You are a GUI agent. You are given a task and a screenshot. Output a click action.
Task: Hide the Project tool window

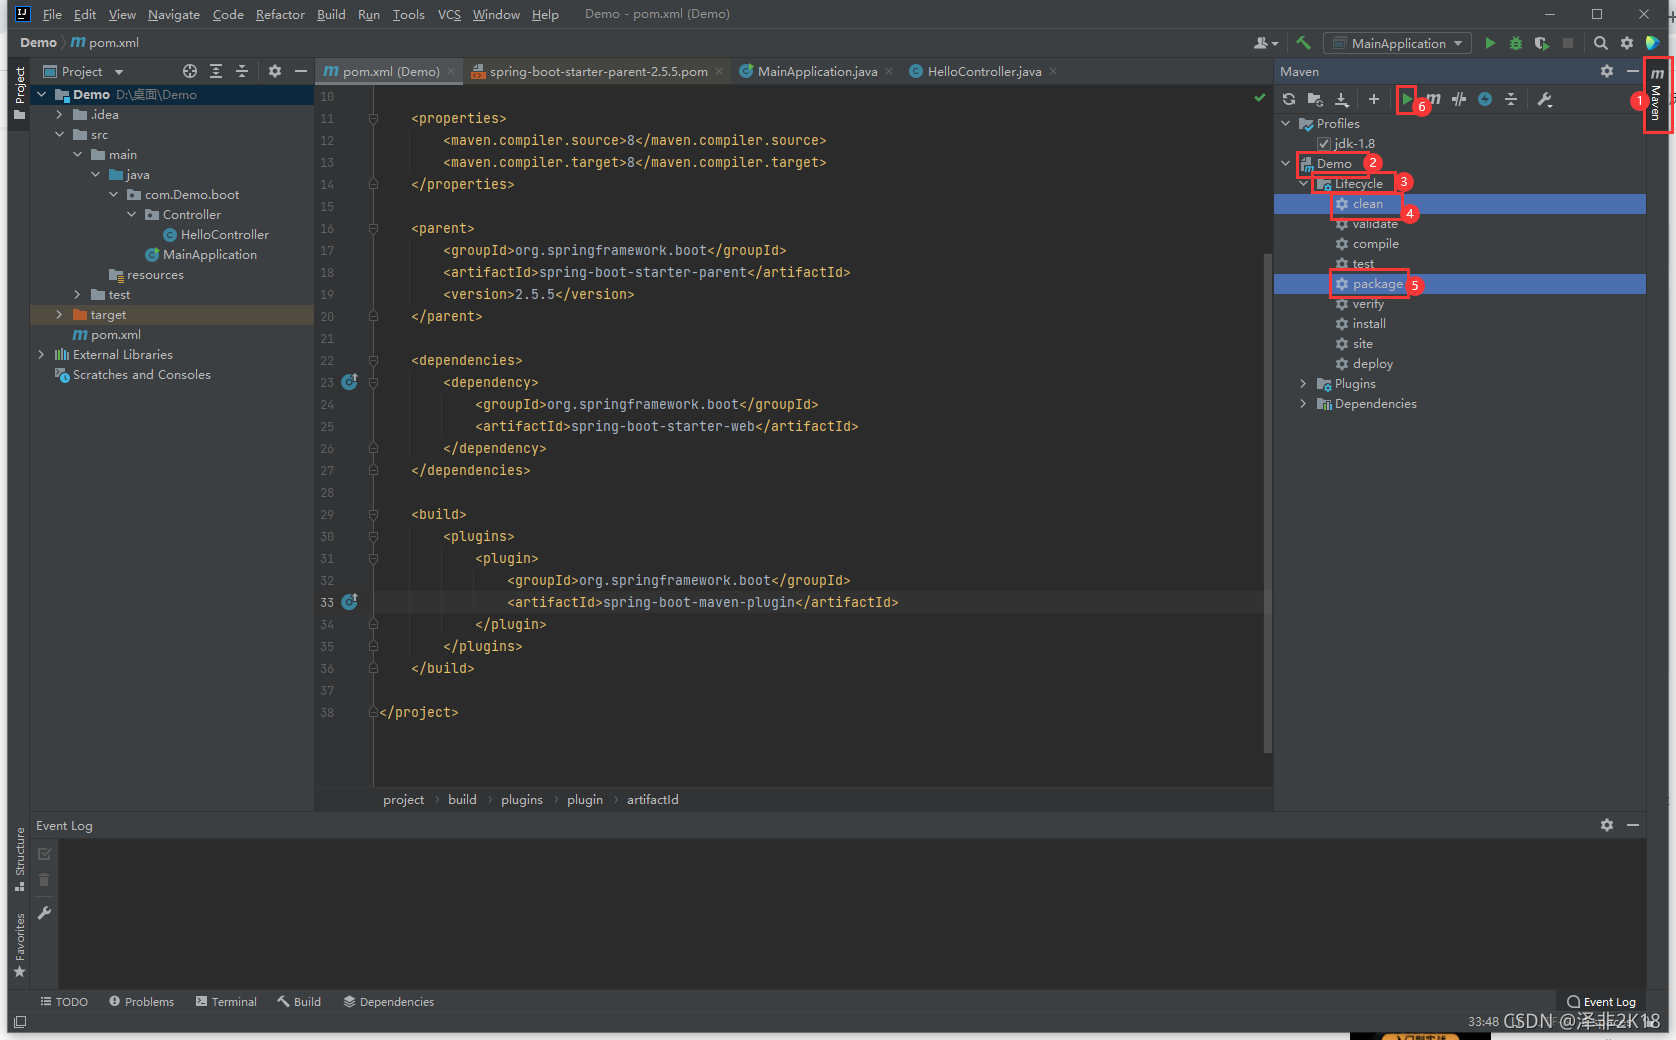tap(301, 71)
